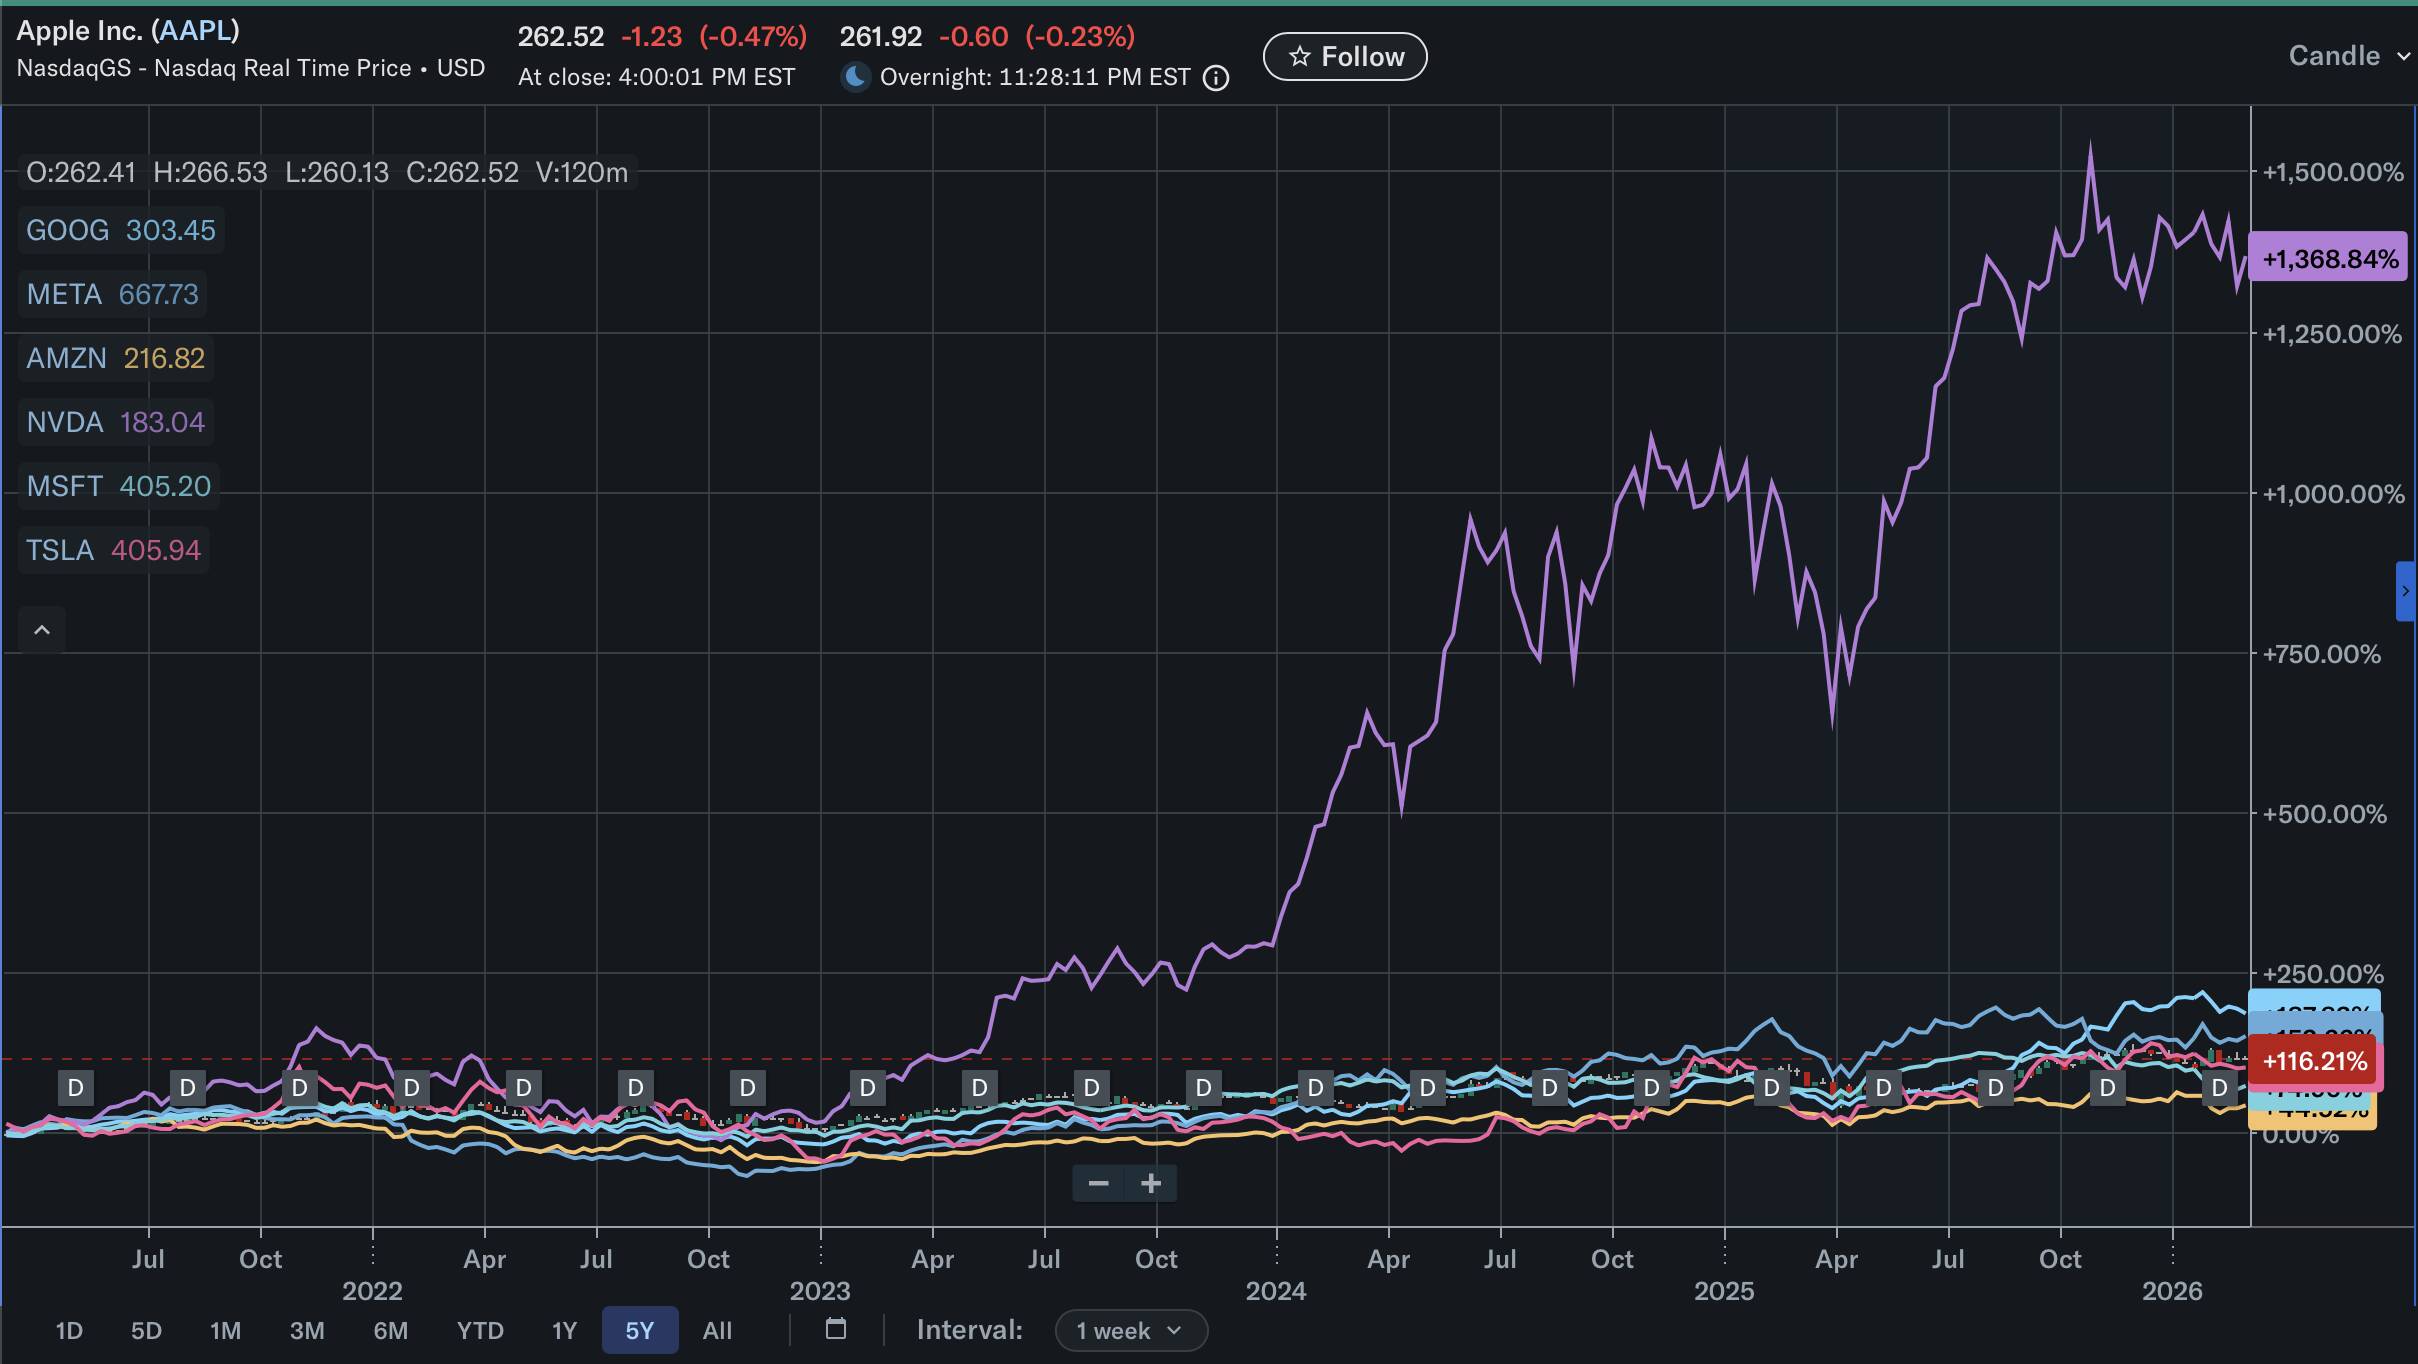Follow Apple Inc. stock
2418x1364 pixels.
1345,57
